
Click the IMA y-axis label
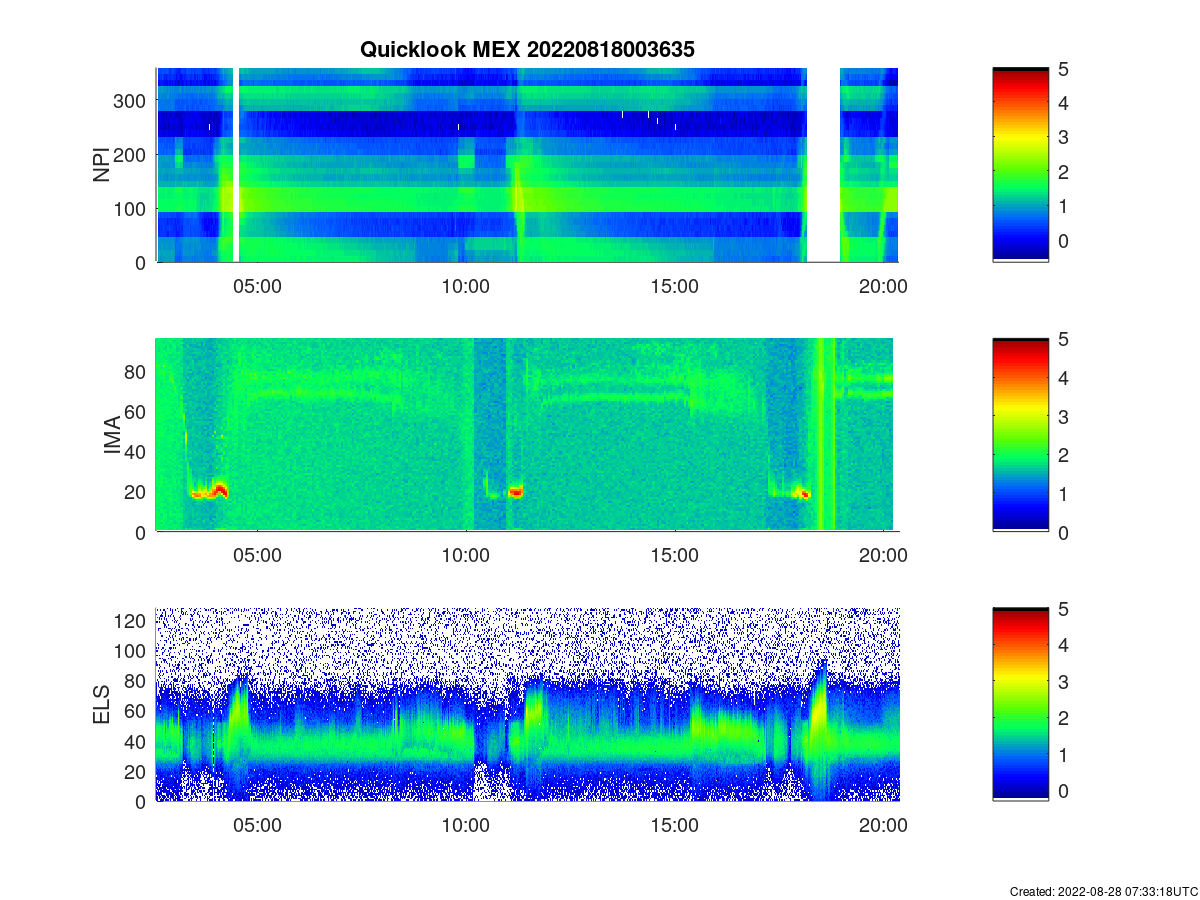click(x=112, y=437)
